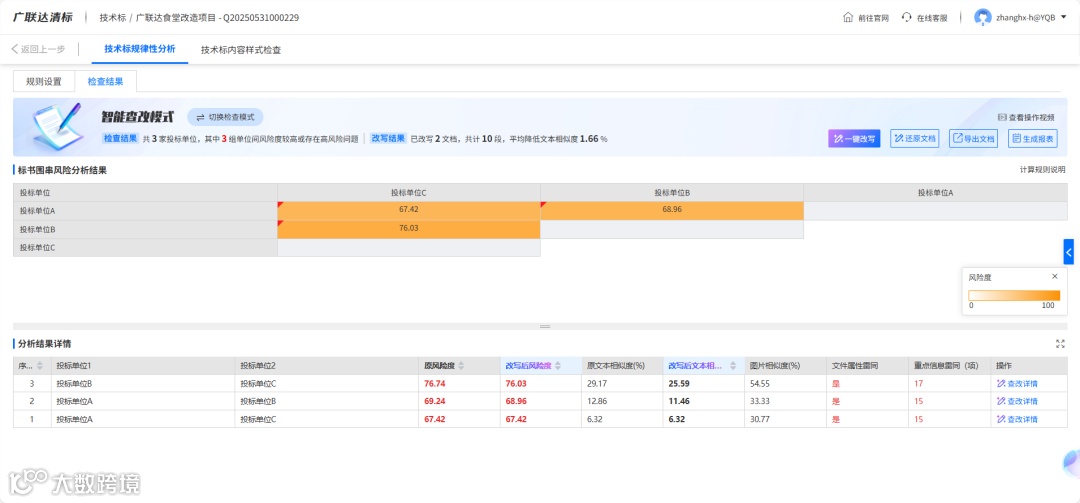Select the 76.03 risk matrix cell
Screen dimensions: 1080x503
[409, 229]
